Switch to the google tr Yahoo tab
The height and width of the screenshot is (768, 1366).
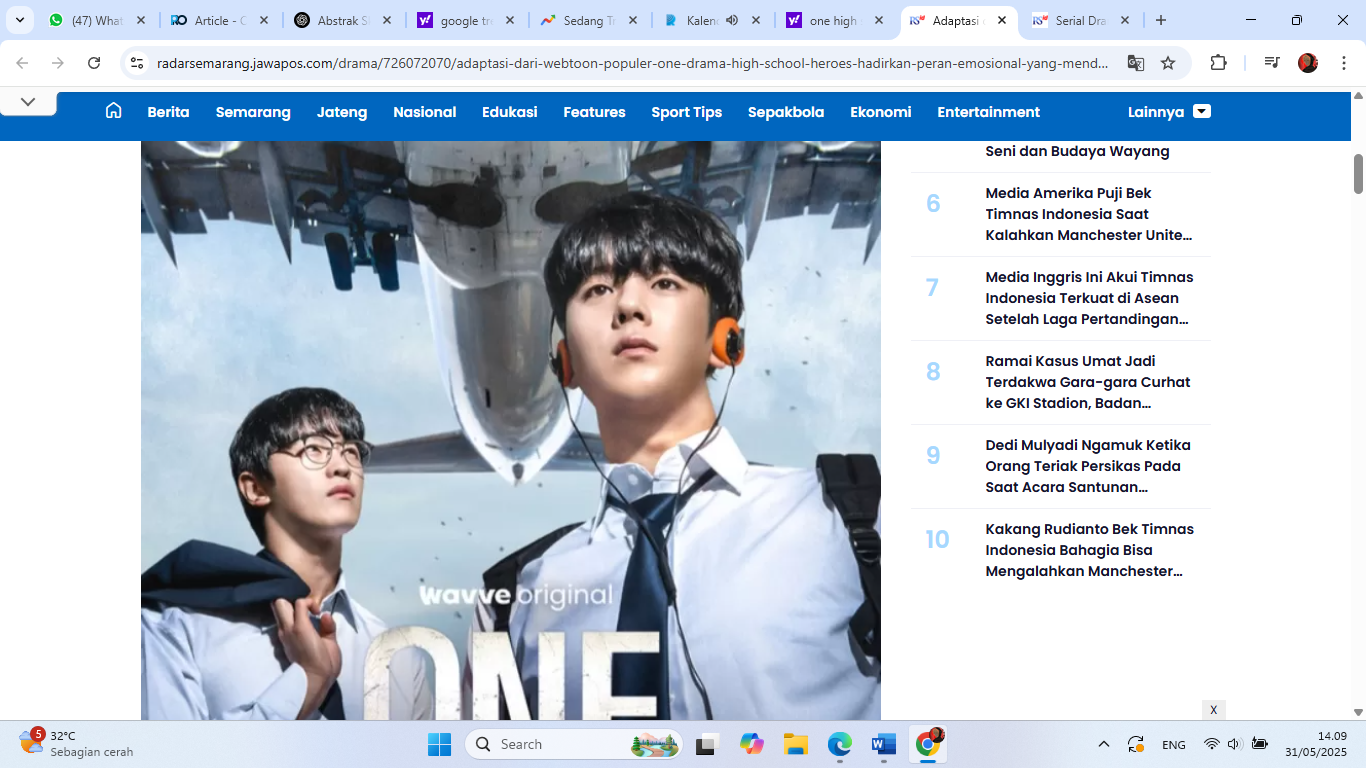[466, 20]
